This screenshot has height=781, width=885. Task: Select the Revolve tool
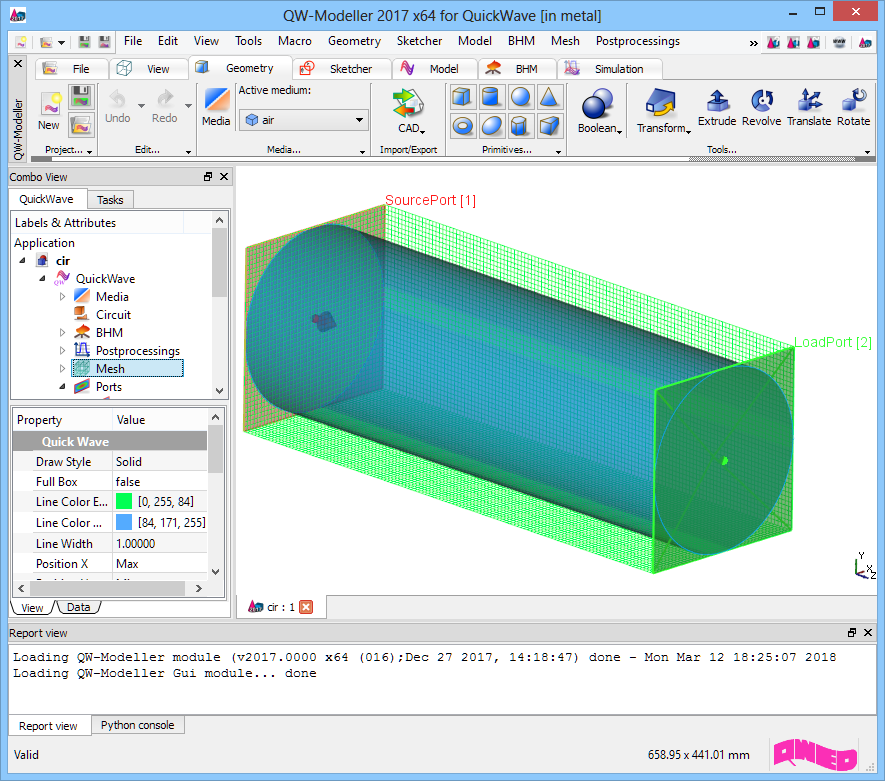[x=762, y=107]
